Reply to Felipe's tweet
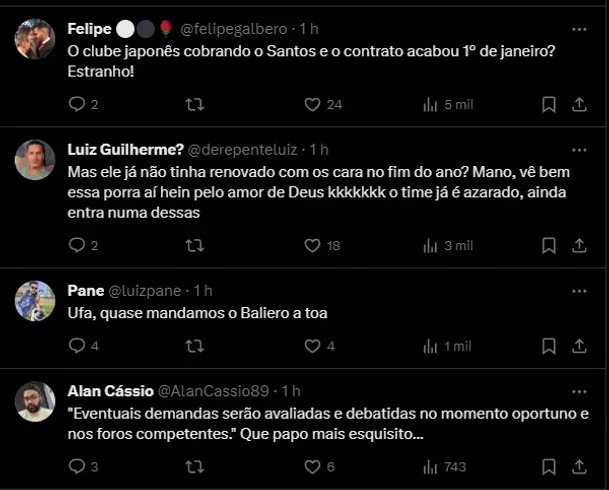609x490 pixels. click(x=77, y=104)
